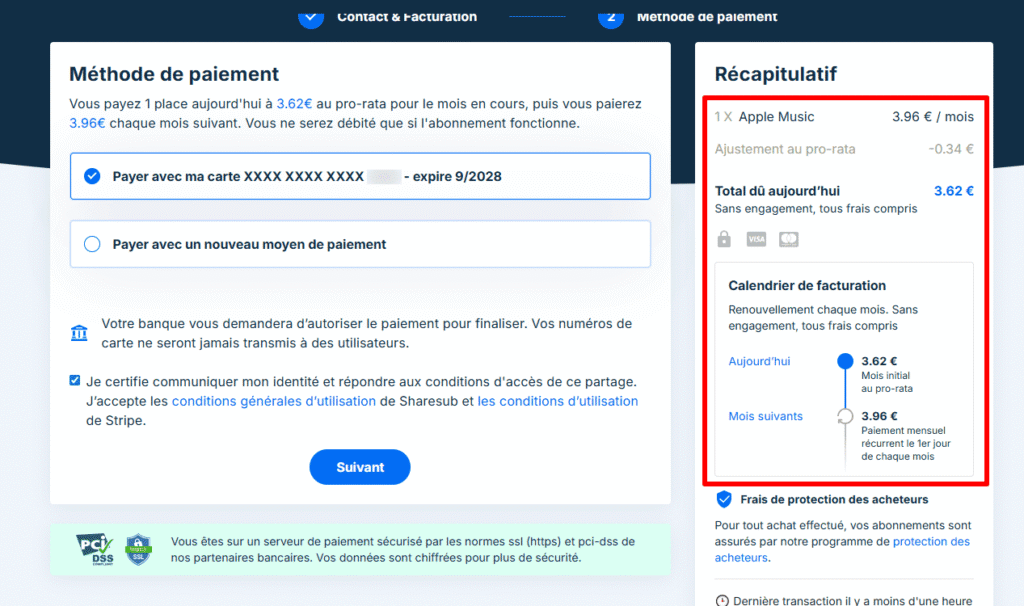The height and width of the screenshot is (606, 1024).
Task: Select the Visa card icon in the summary
Action: click(x=756, y=239)
